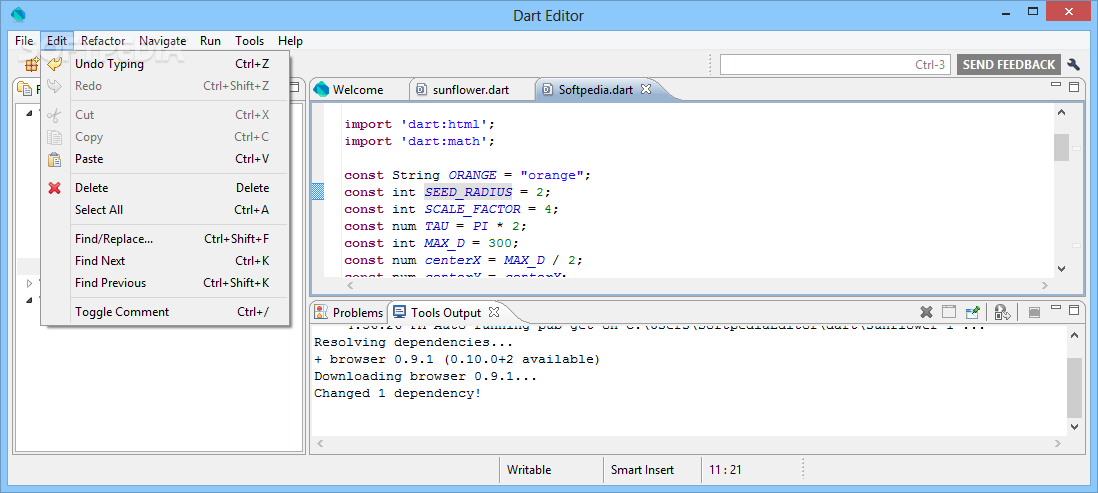Open Find/Replace from Edit menu
1098x493 pixels.
coord(165,239)
